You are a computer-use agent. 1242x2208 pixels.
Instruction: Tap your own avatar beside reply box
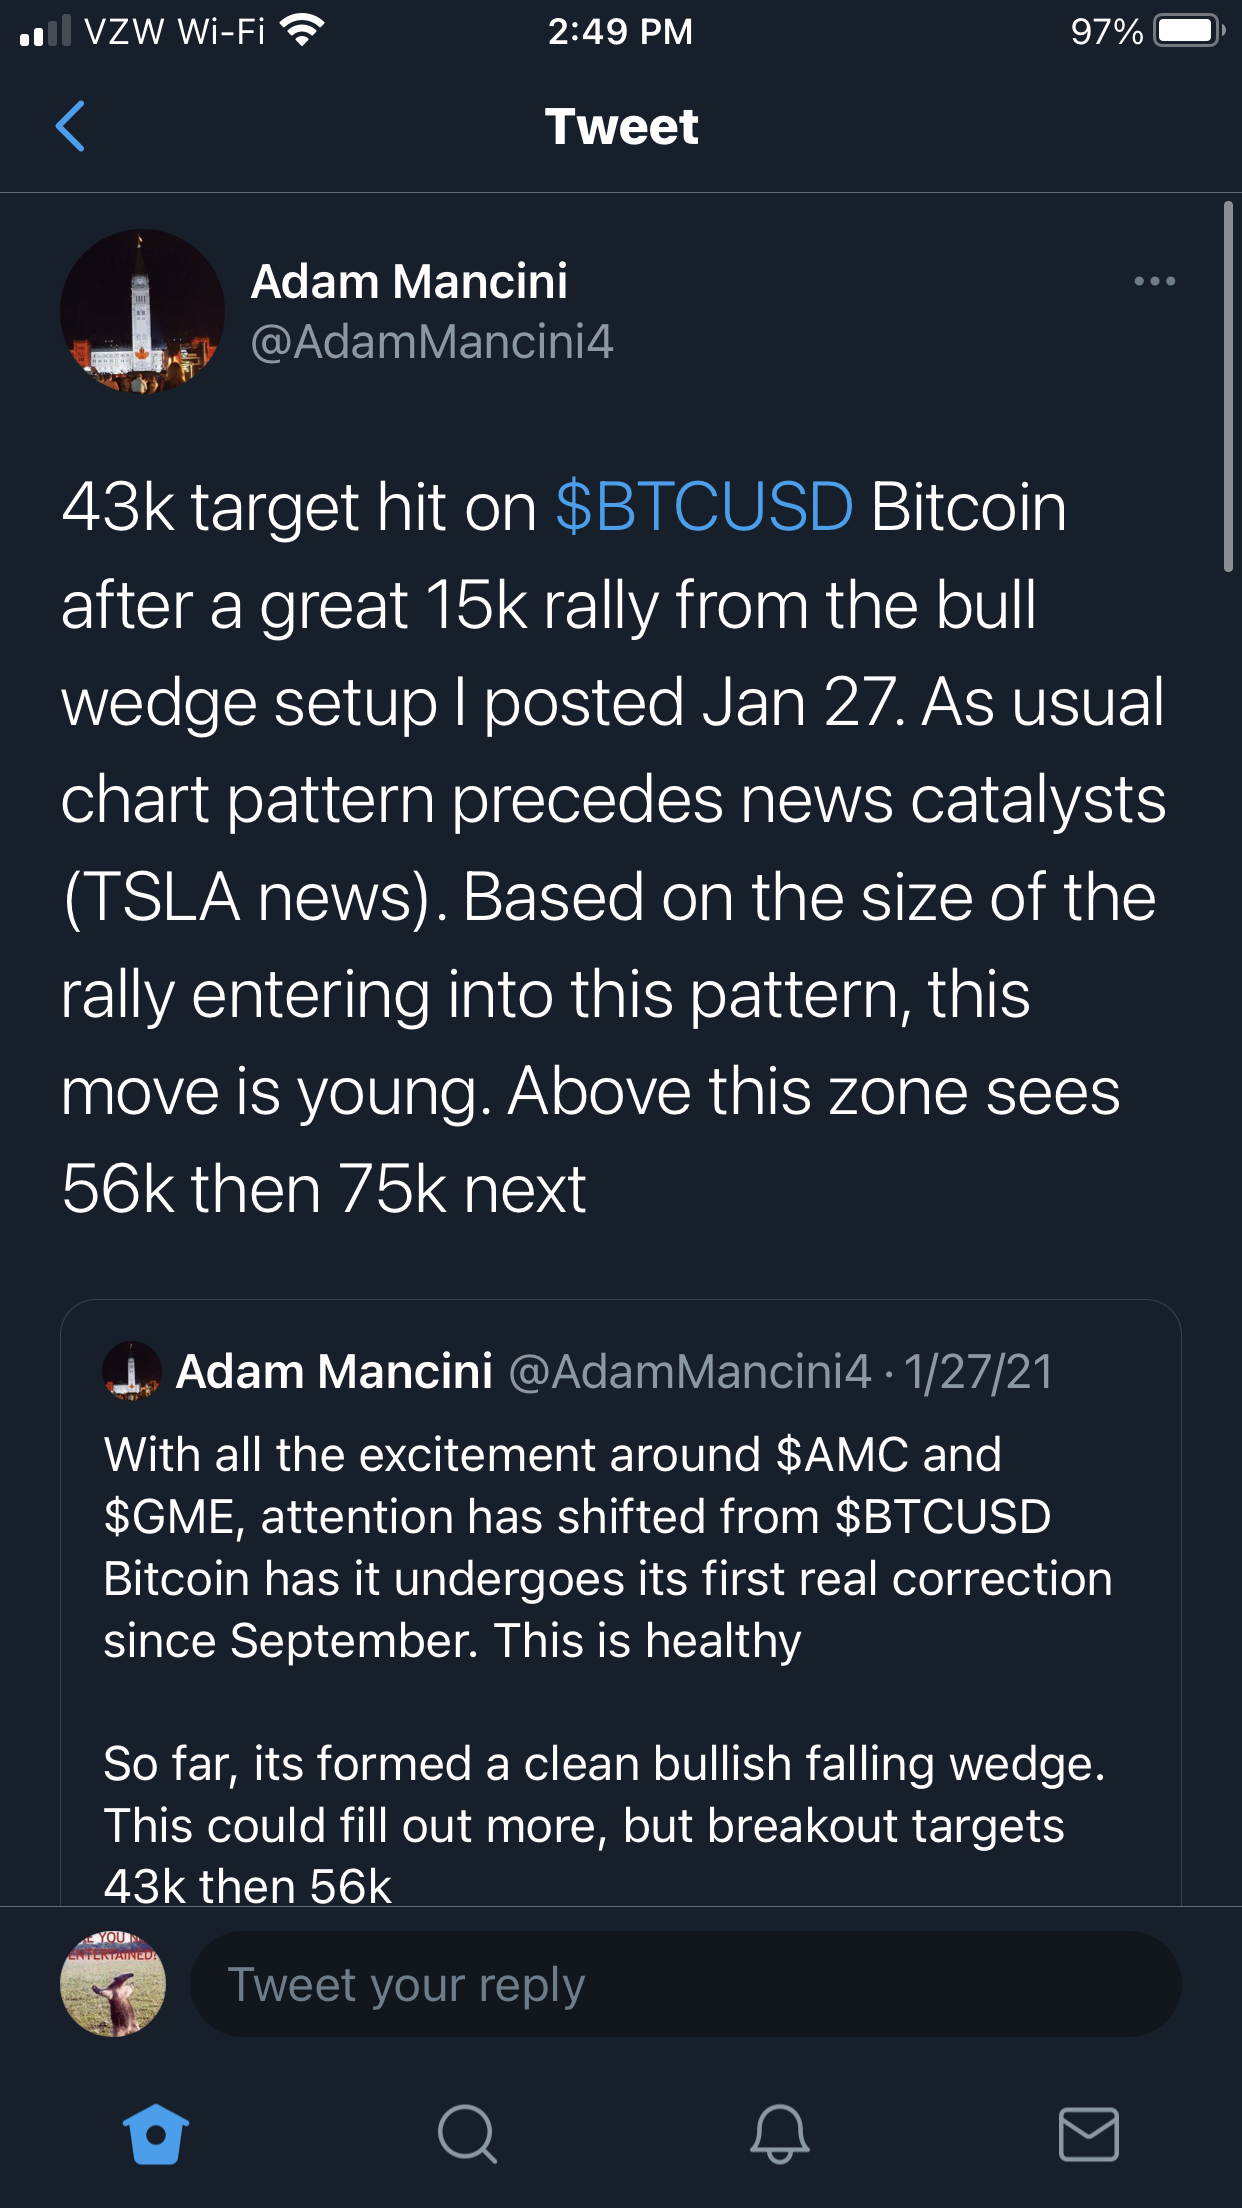pyautogui.click(x=113, y=1985)
